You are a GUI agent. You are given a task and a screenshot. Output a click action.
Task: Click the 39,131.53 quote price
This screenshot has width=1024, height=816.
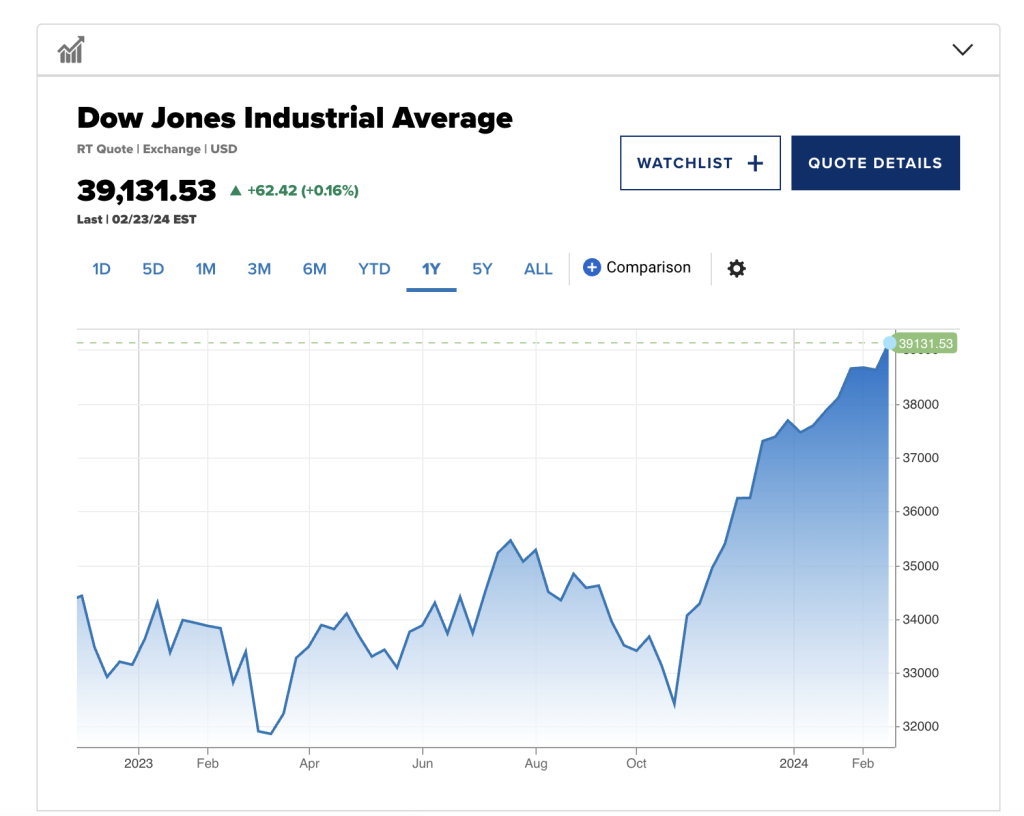click(146, 191)
